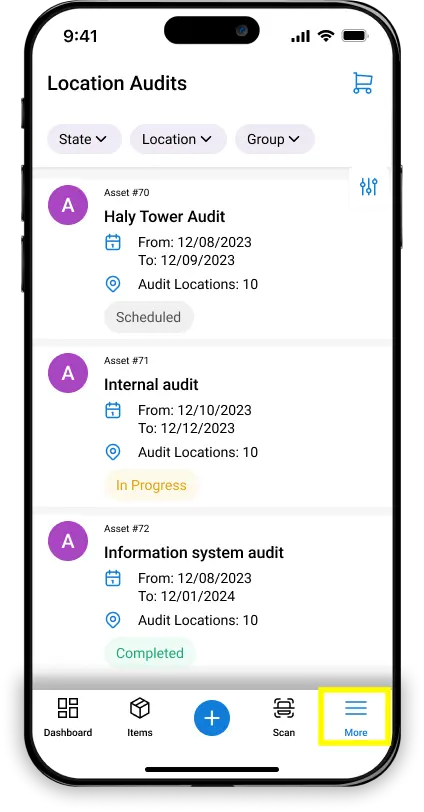Viewport: 424px width, 812px height.
Task: Open Internal audit title
Action: (151, 384)
